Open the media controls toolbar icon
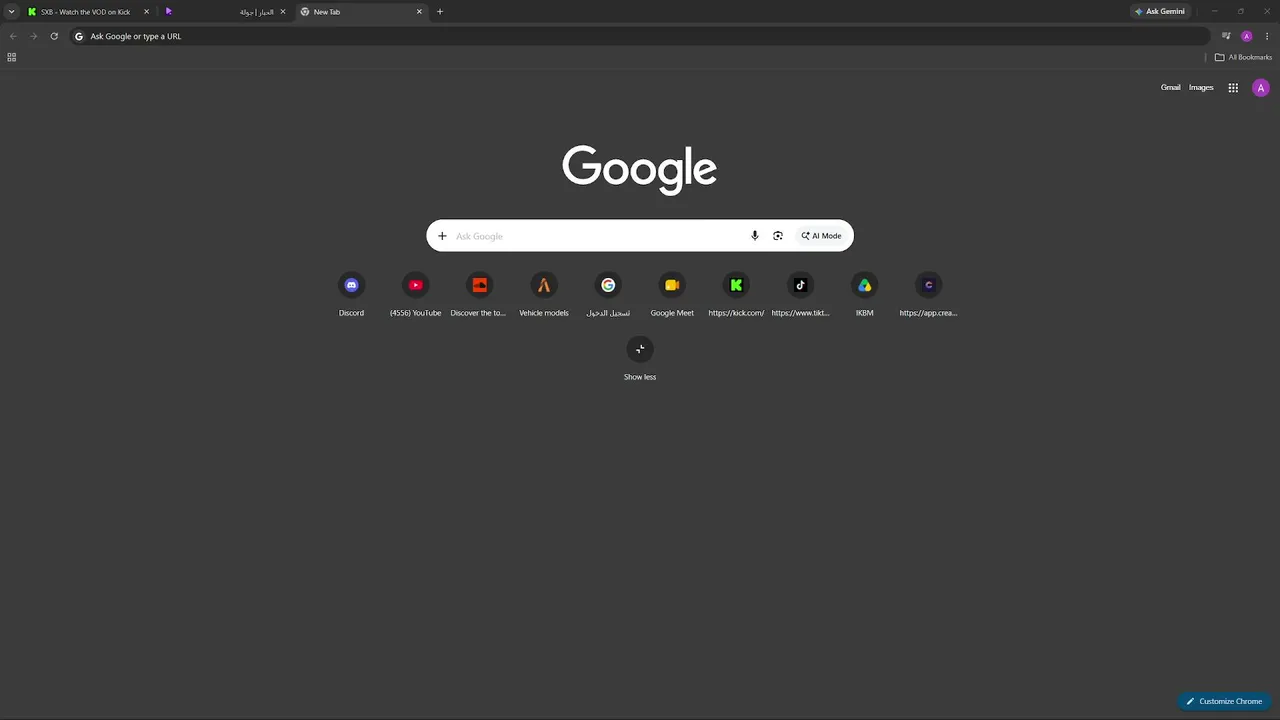This screenshot has height=720, width=1280. point(1226,36)
